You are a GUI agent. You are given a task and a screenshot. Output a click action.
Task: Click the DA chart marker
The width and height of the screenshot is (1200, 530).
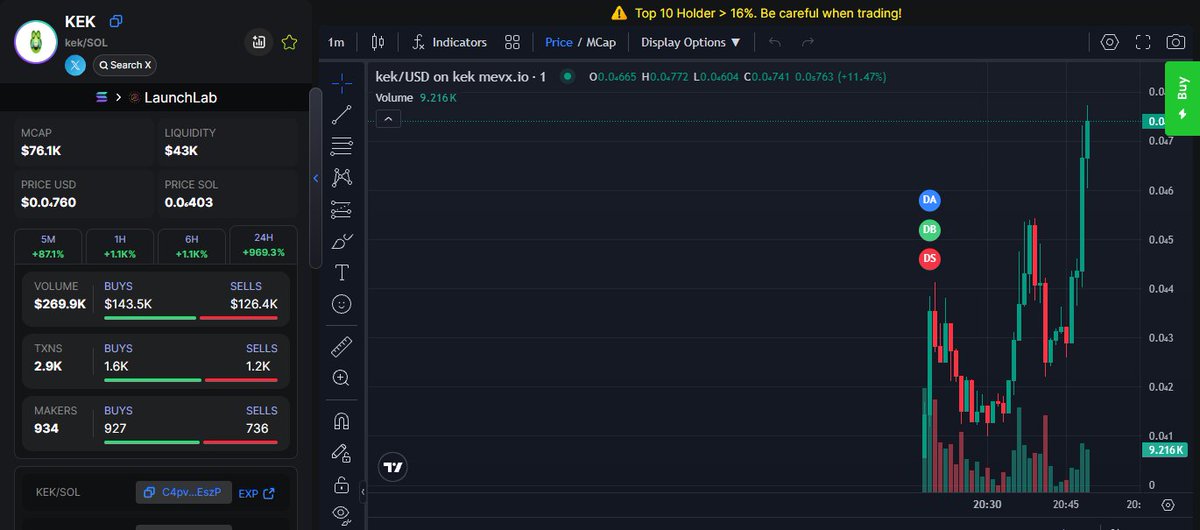(x=930, y=200)
